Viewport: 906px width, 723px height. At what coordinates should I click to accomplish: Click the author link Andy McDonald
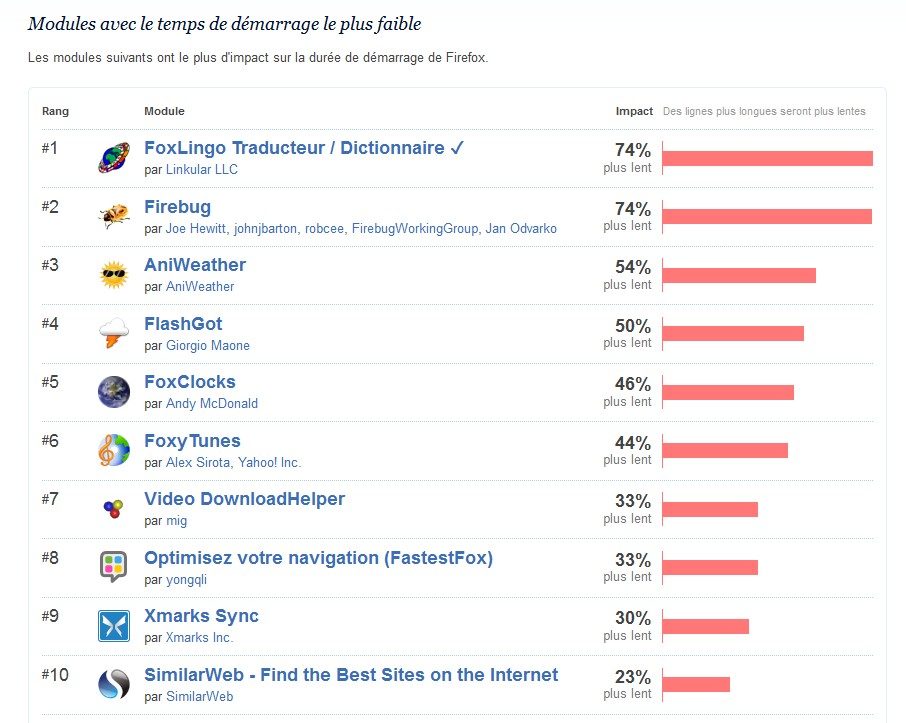212,403
